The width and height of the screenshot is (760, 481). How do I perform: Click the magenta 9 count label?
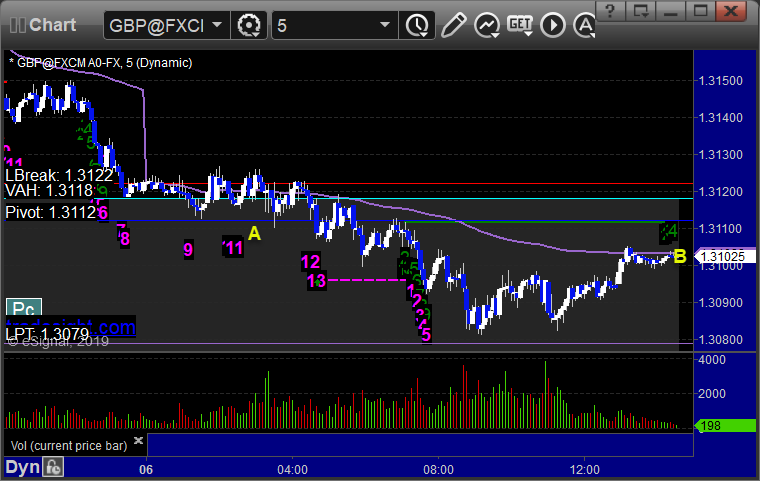coord(188,249)
